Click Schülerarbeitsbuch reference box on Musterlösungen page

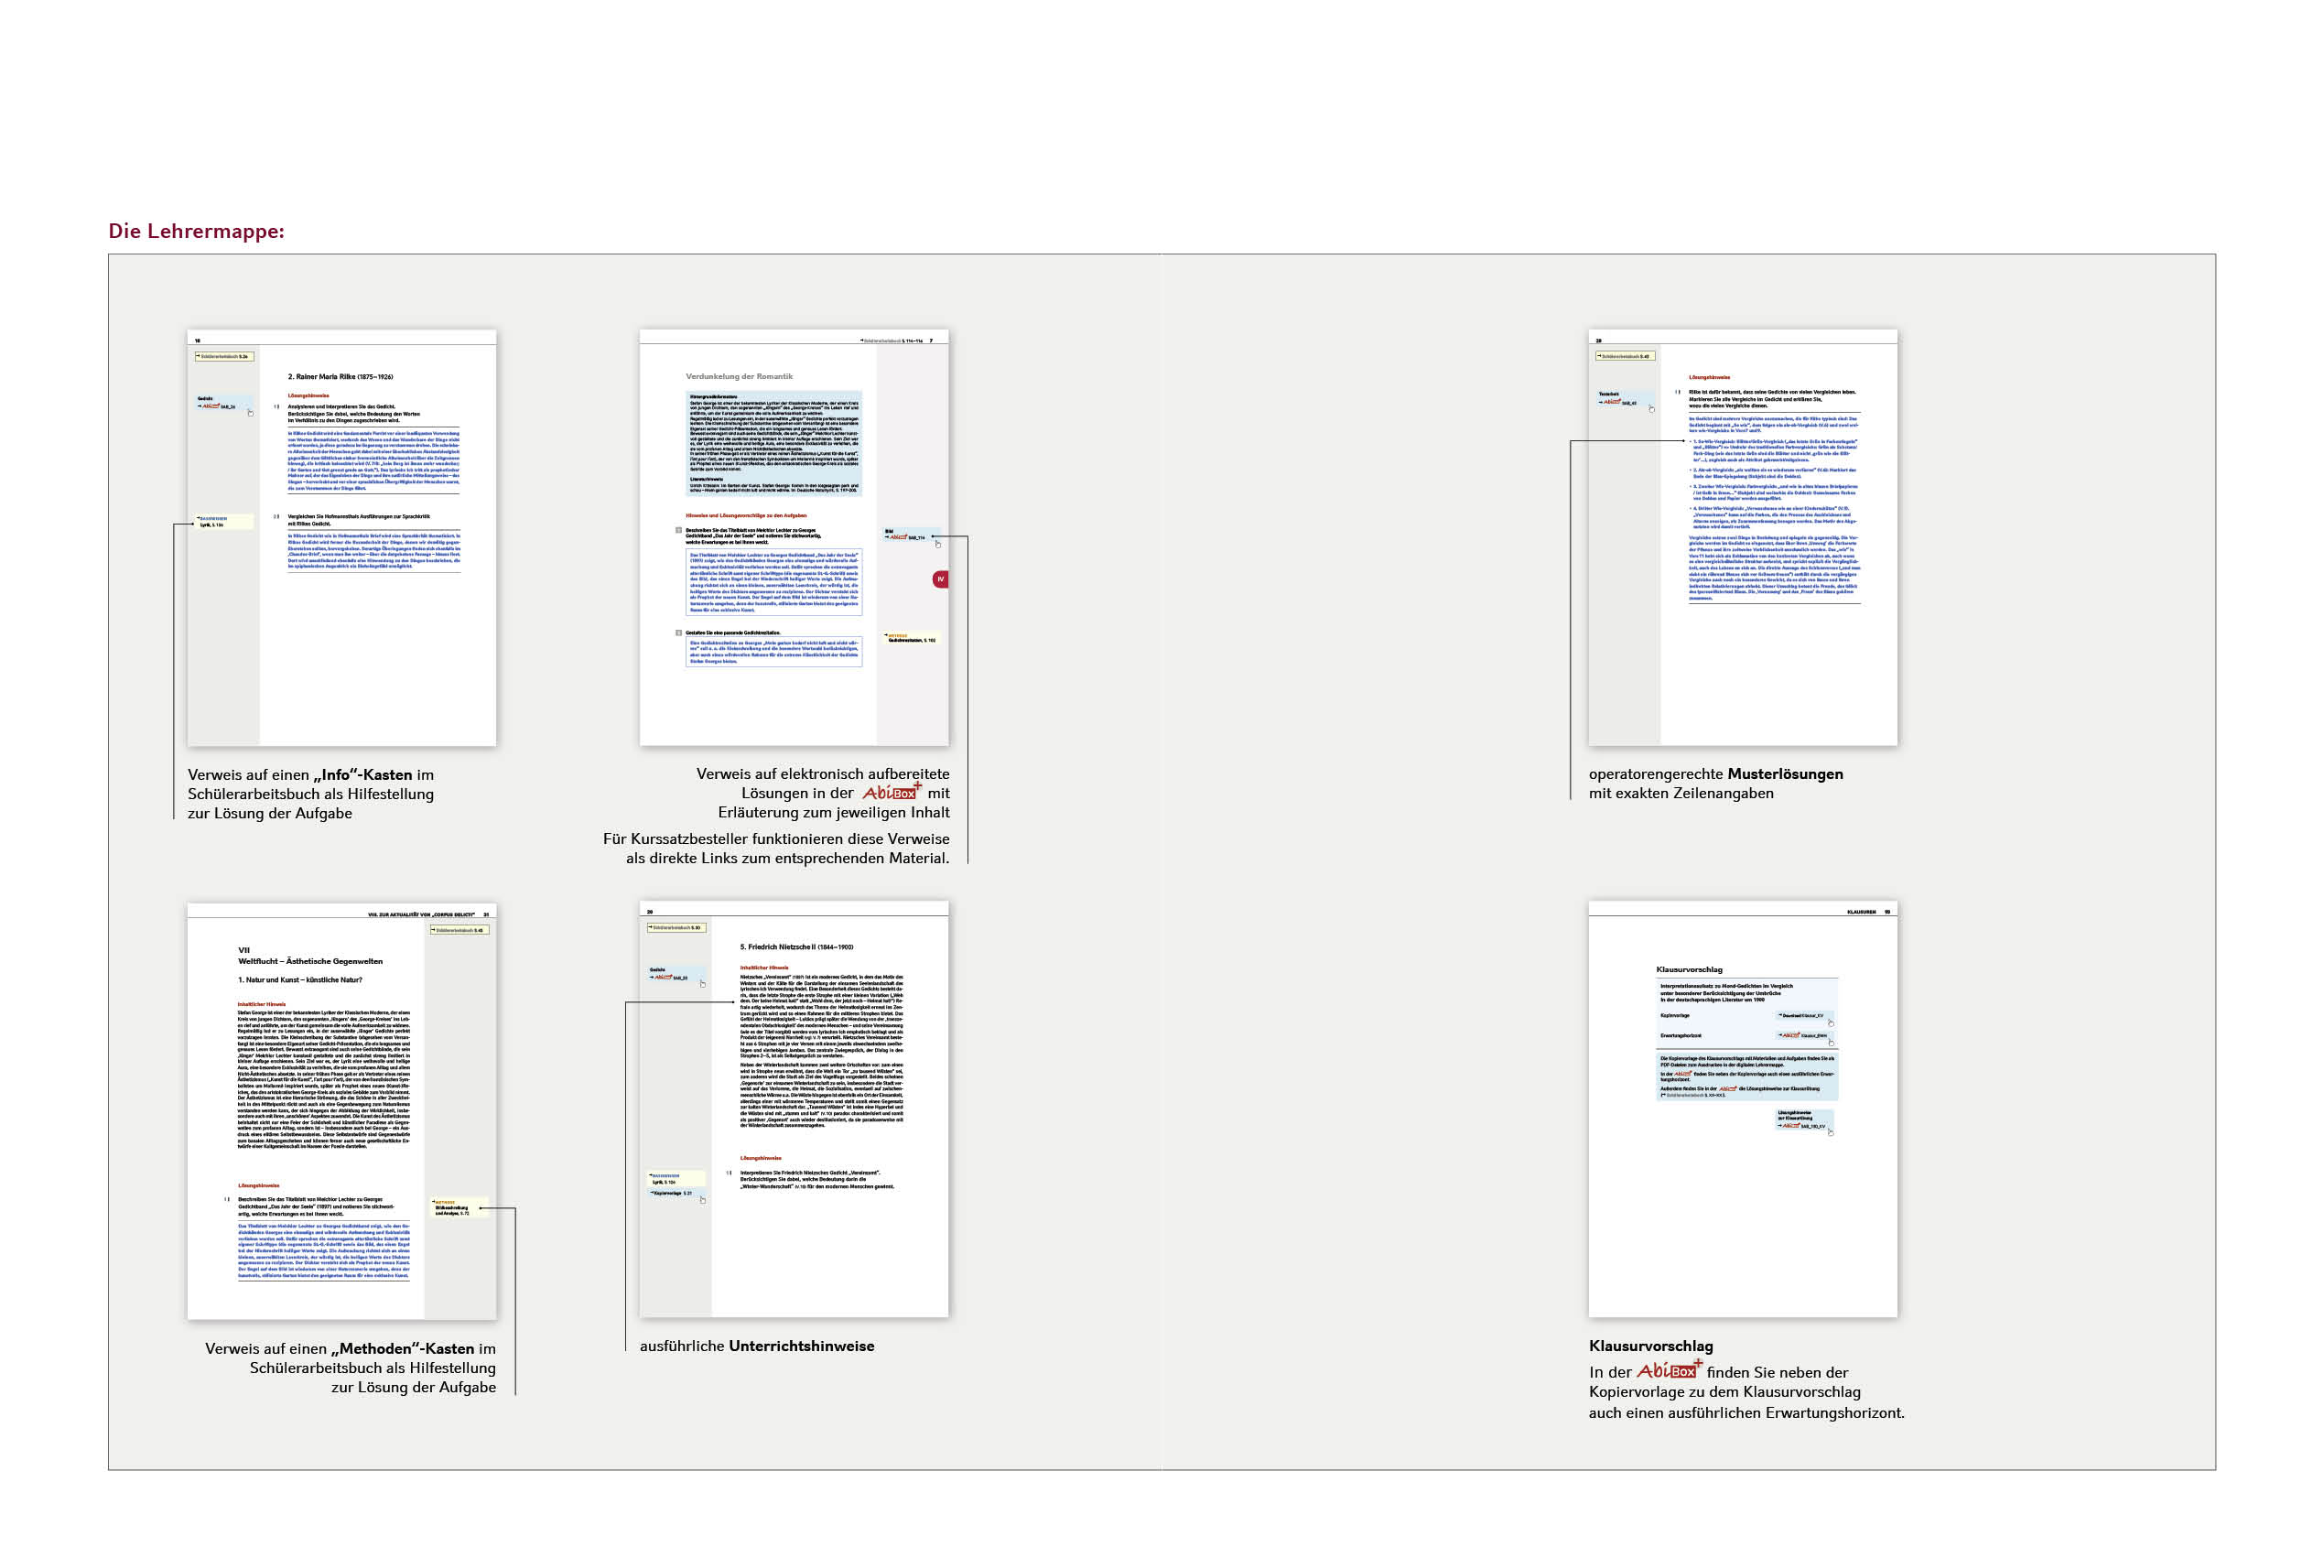[x=1625, y=356]
